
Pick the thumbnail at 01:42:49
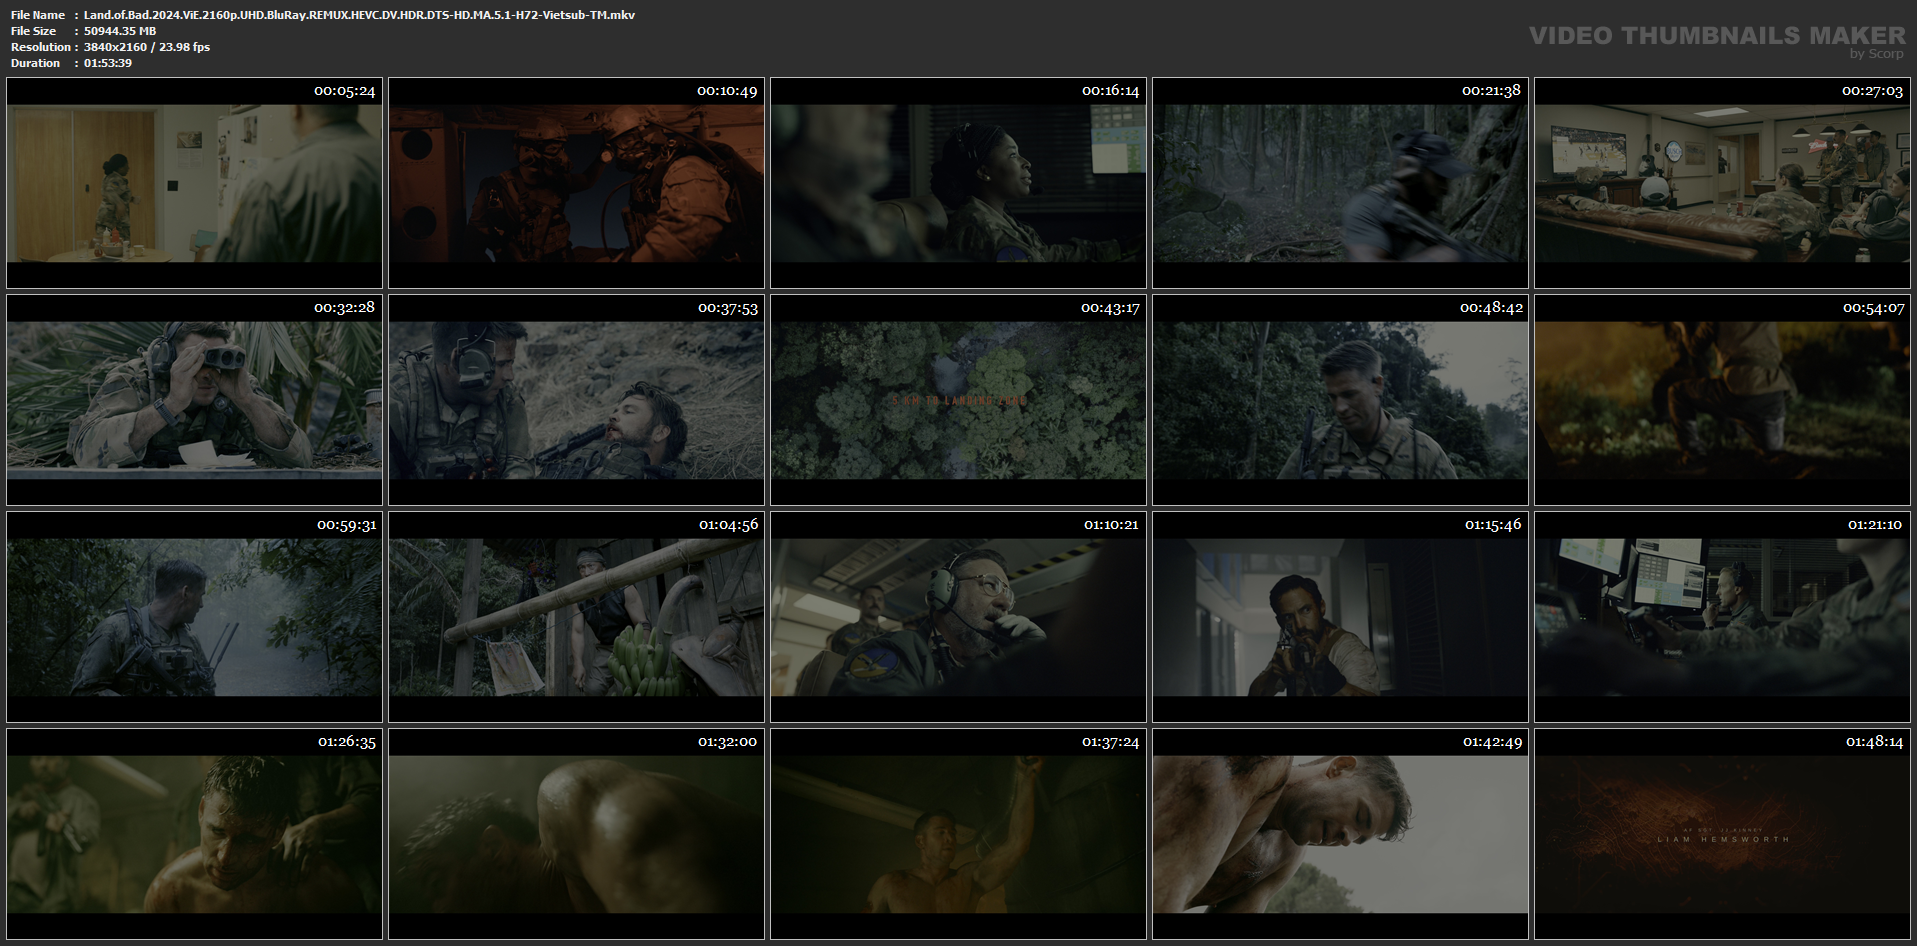1340,834
